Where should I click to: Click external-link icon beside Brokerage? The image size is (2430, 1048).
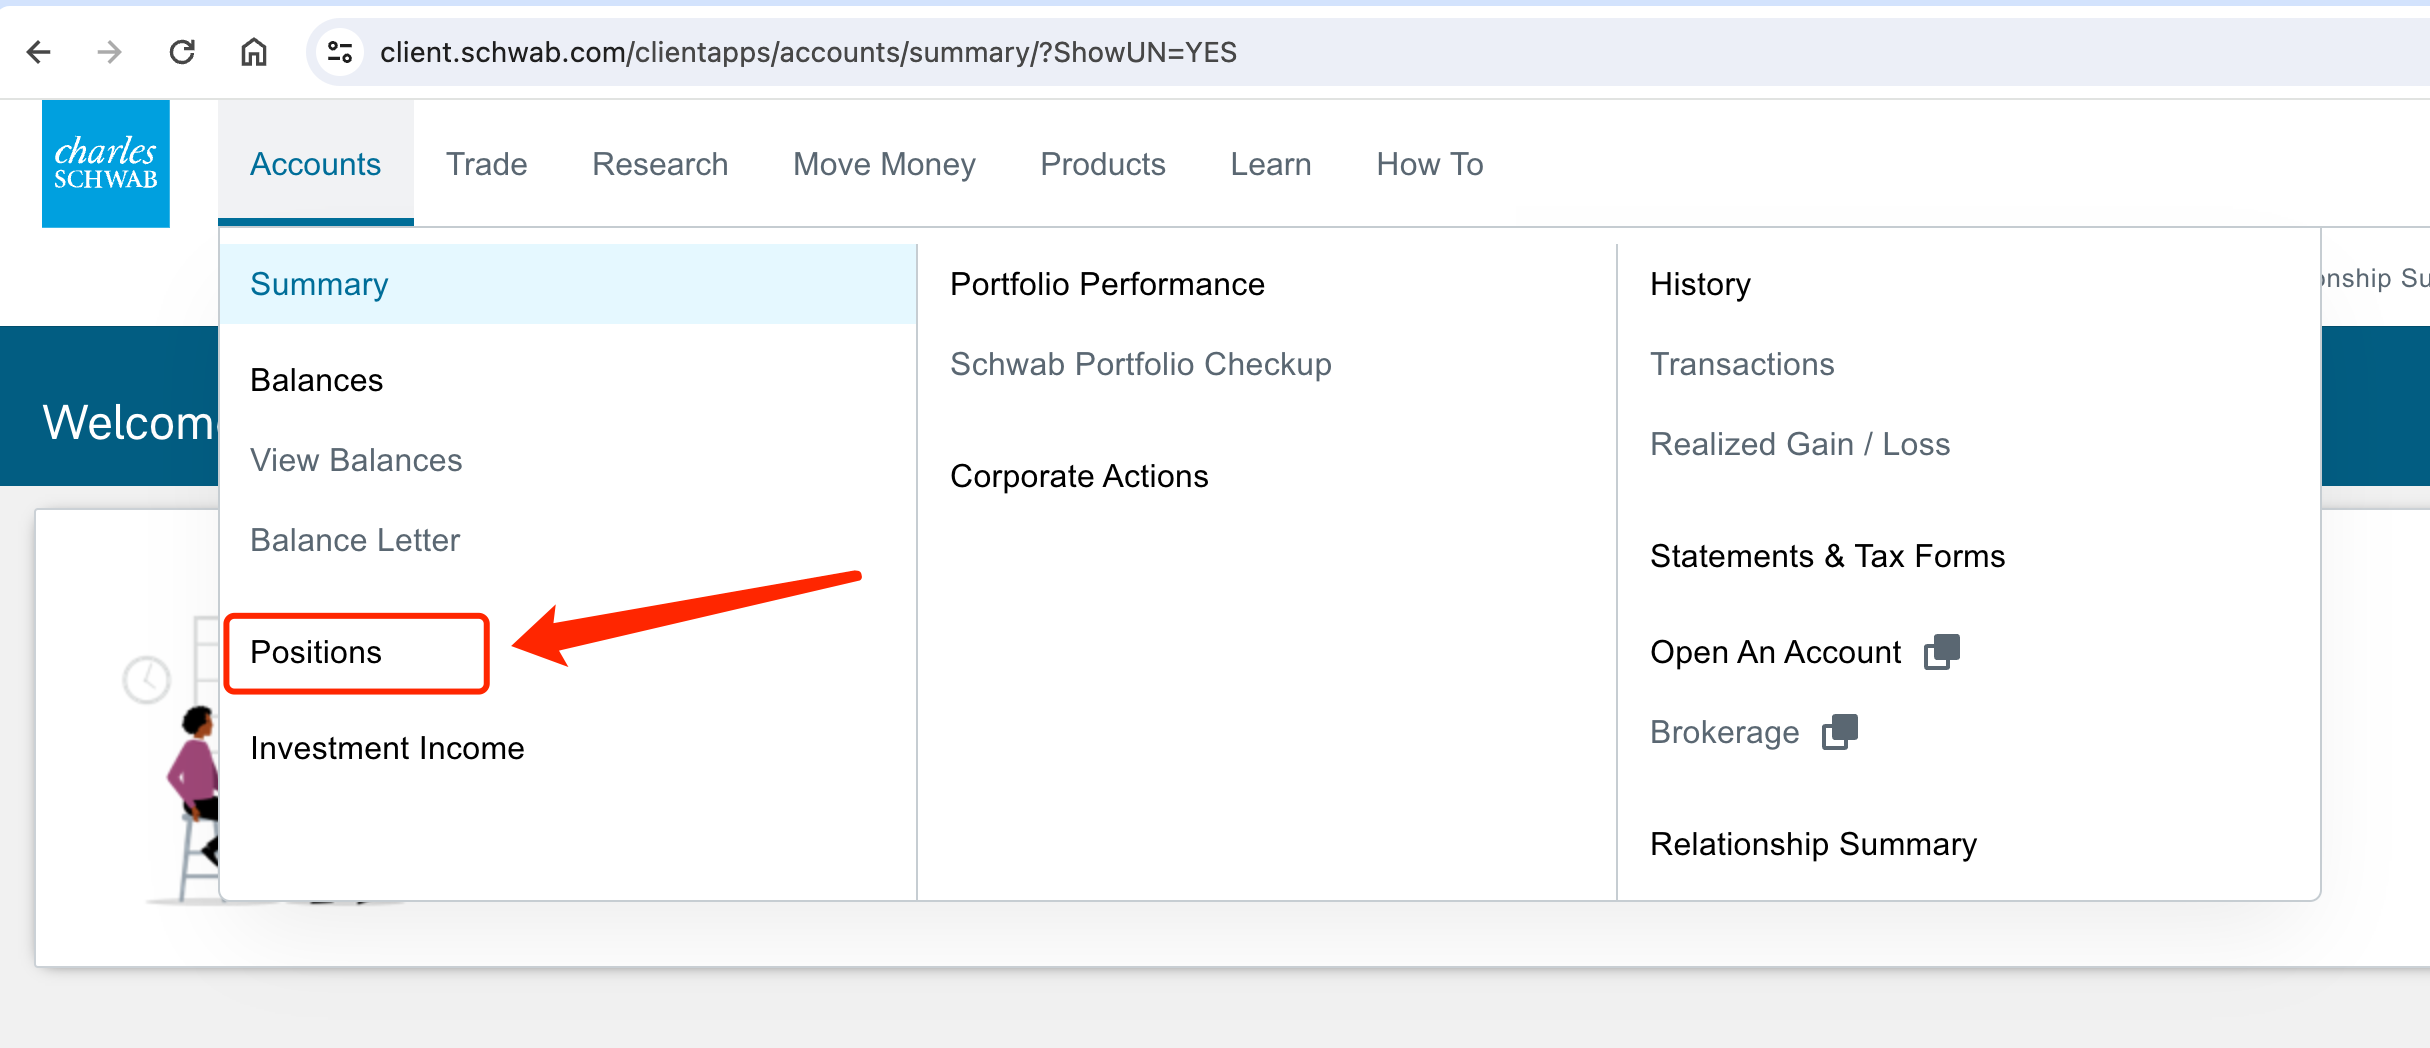point(1840,732)
